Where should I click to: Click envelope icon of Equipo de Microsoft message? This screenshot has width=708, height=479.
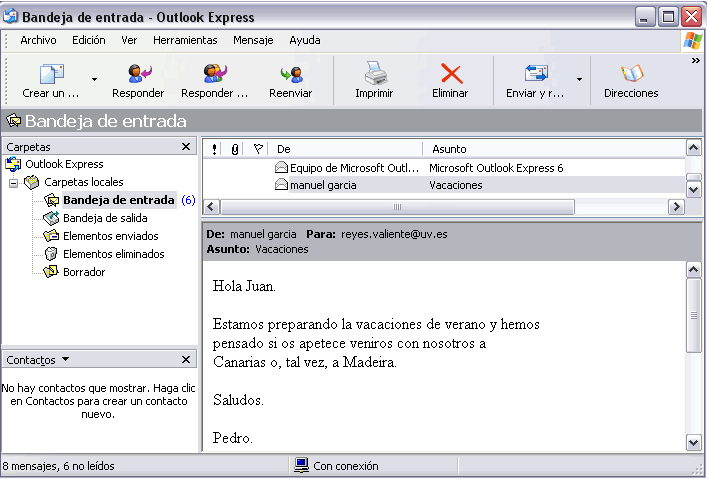point(281,167)
